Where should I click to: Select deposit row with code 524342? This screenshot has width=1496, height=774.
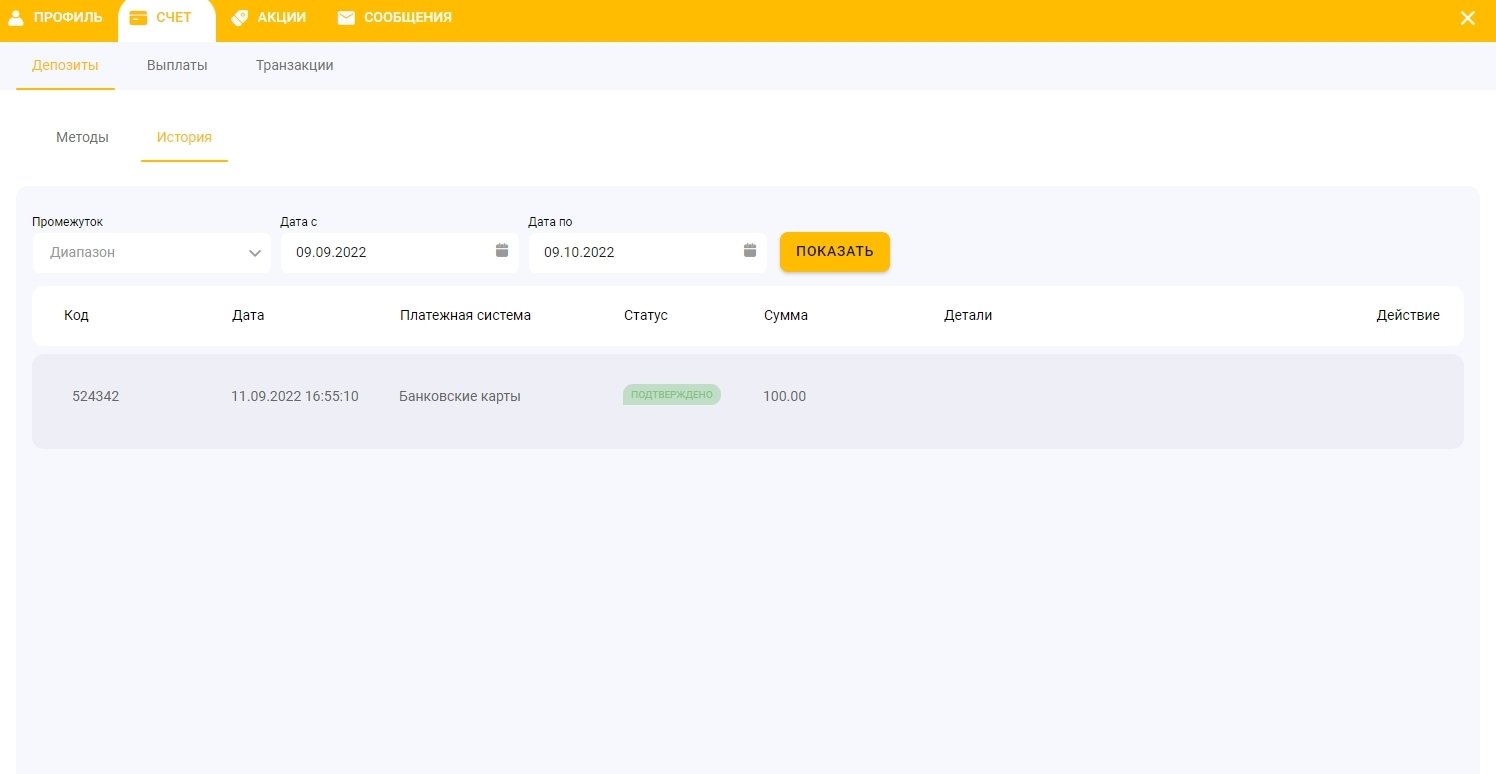pos(96,397)
